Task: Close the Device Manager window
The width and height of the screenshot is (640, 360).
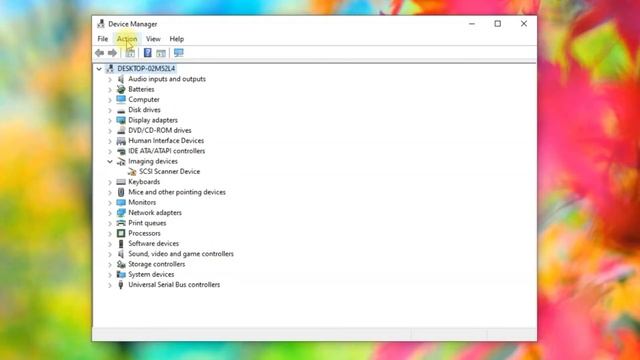Action: pos(524,24)
